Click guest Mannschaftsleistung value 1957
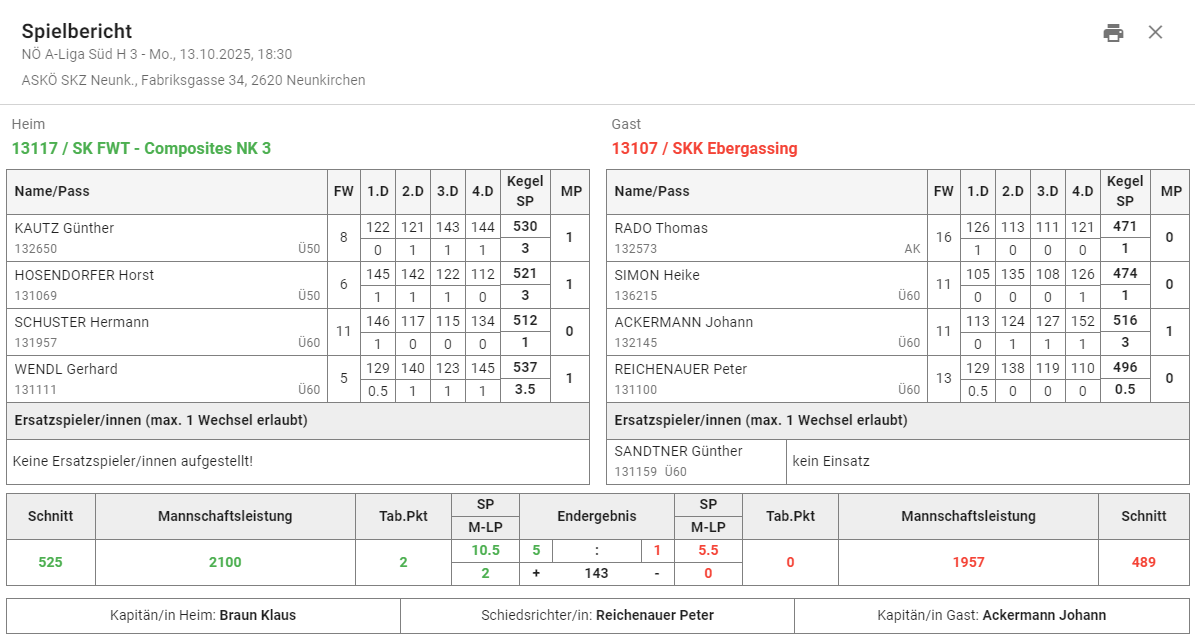1195x641 pixels. tap(968, 562)
